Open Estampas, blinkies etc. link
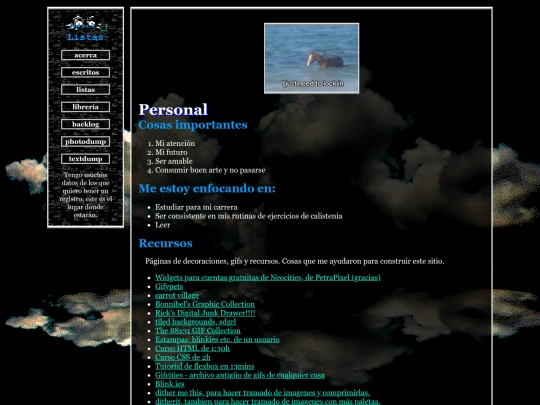The width and height of the screenshot is (540, 405). (x=217, y=340)
